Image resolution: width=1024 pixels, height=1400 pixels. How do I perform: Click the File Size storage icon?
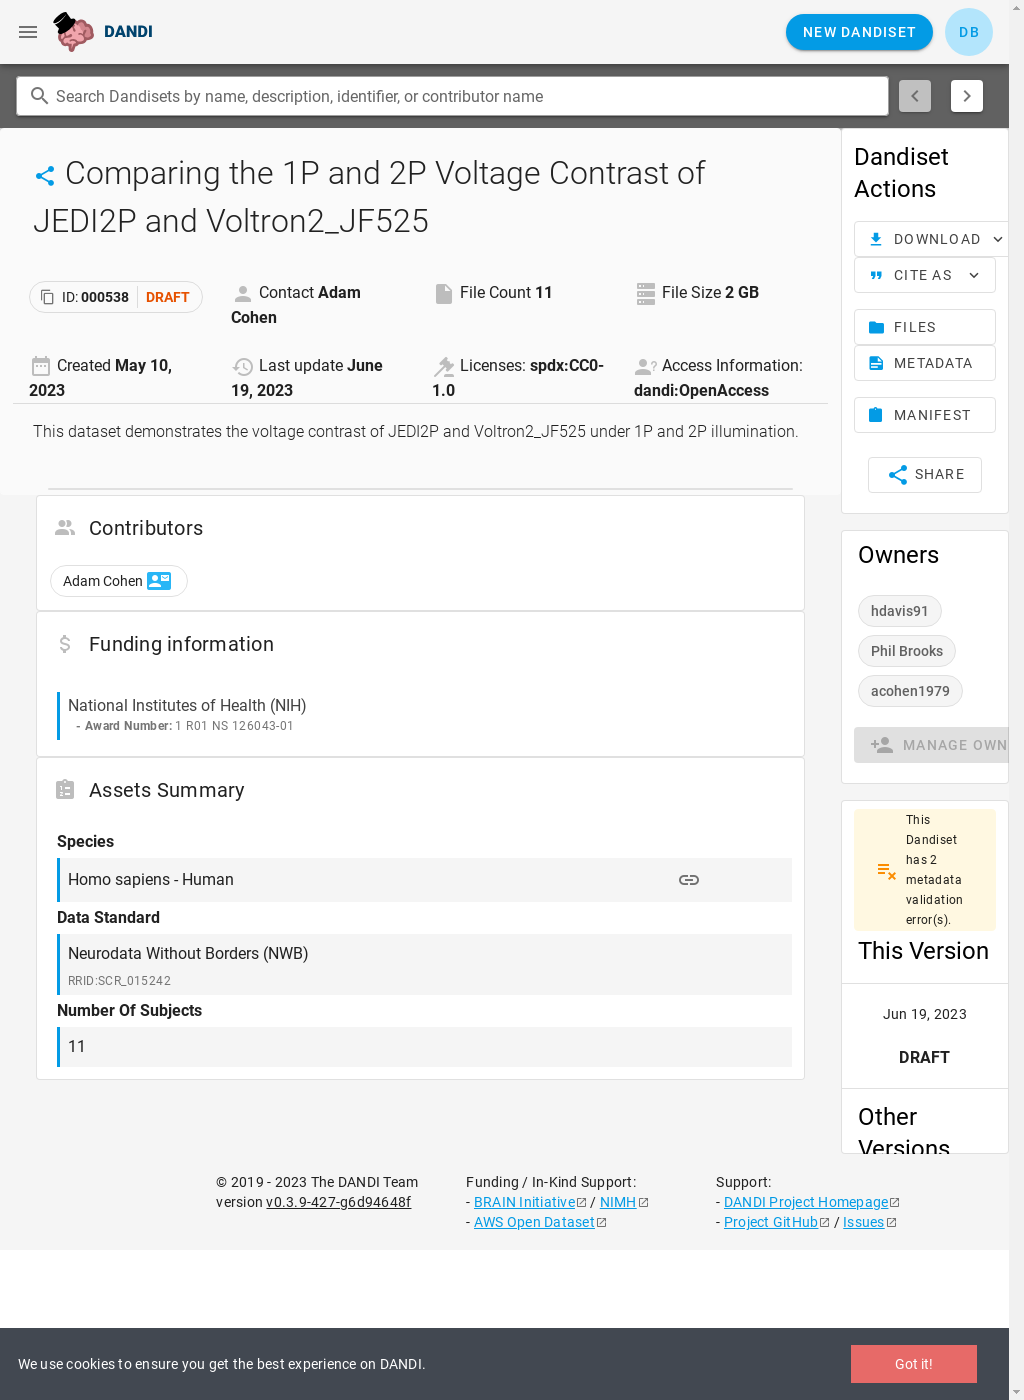tap(646, 293)
